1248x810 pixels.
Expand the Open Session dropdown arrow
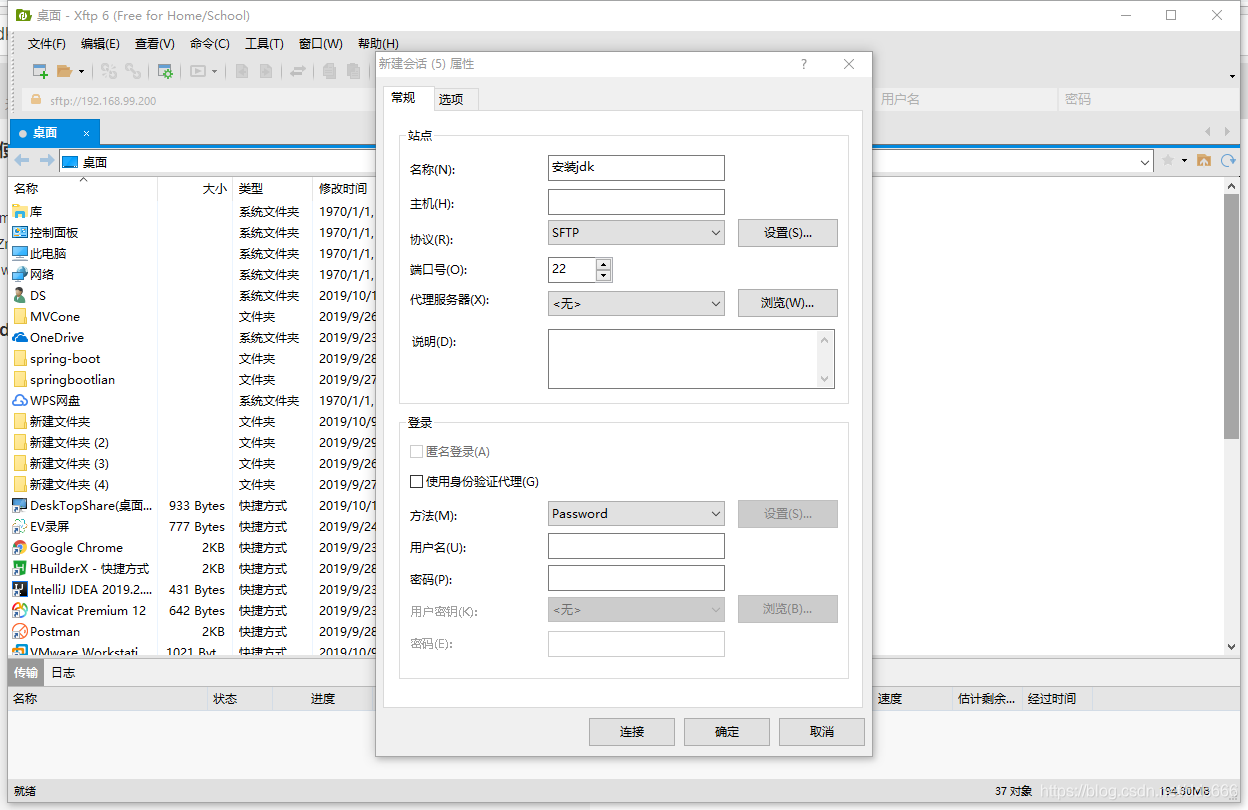tap(81, 72)
